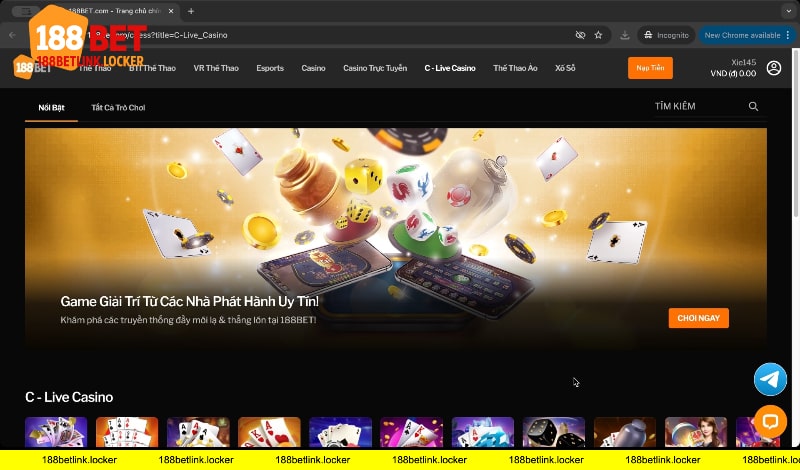Open the black dice game thumbnail

pyautogui.click(x=554, y=433)
